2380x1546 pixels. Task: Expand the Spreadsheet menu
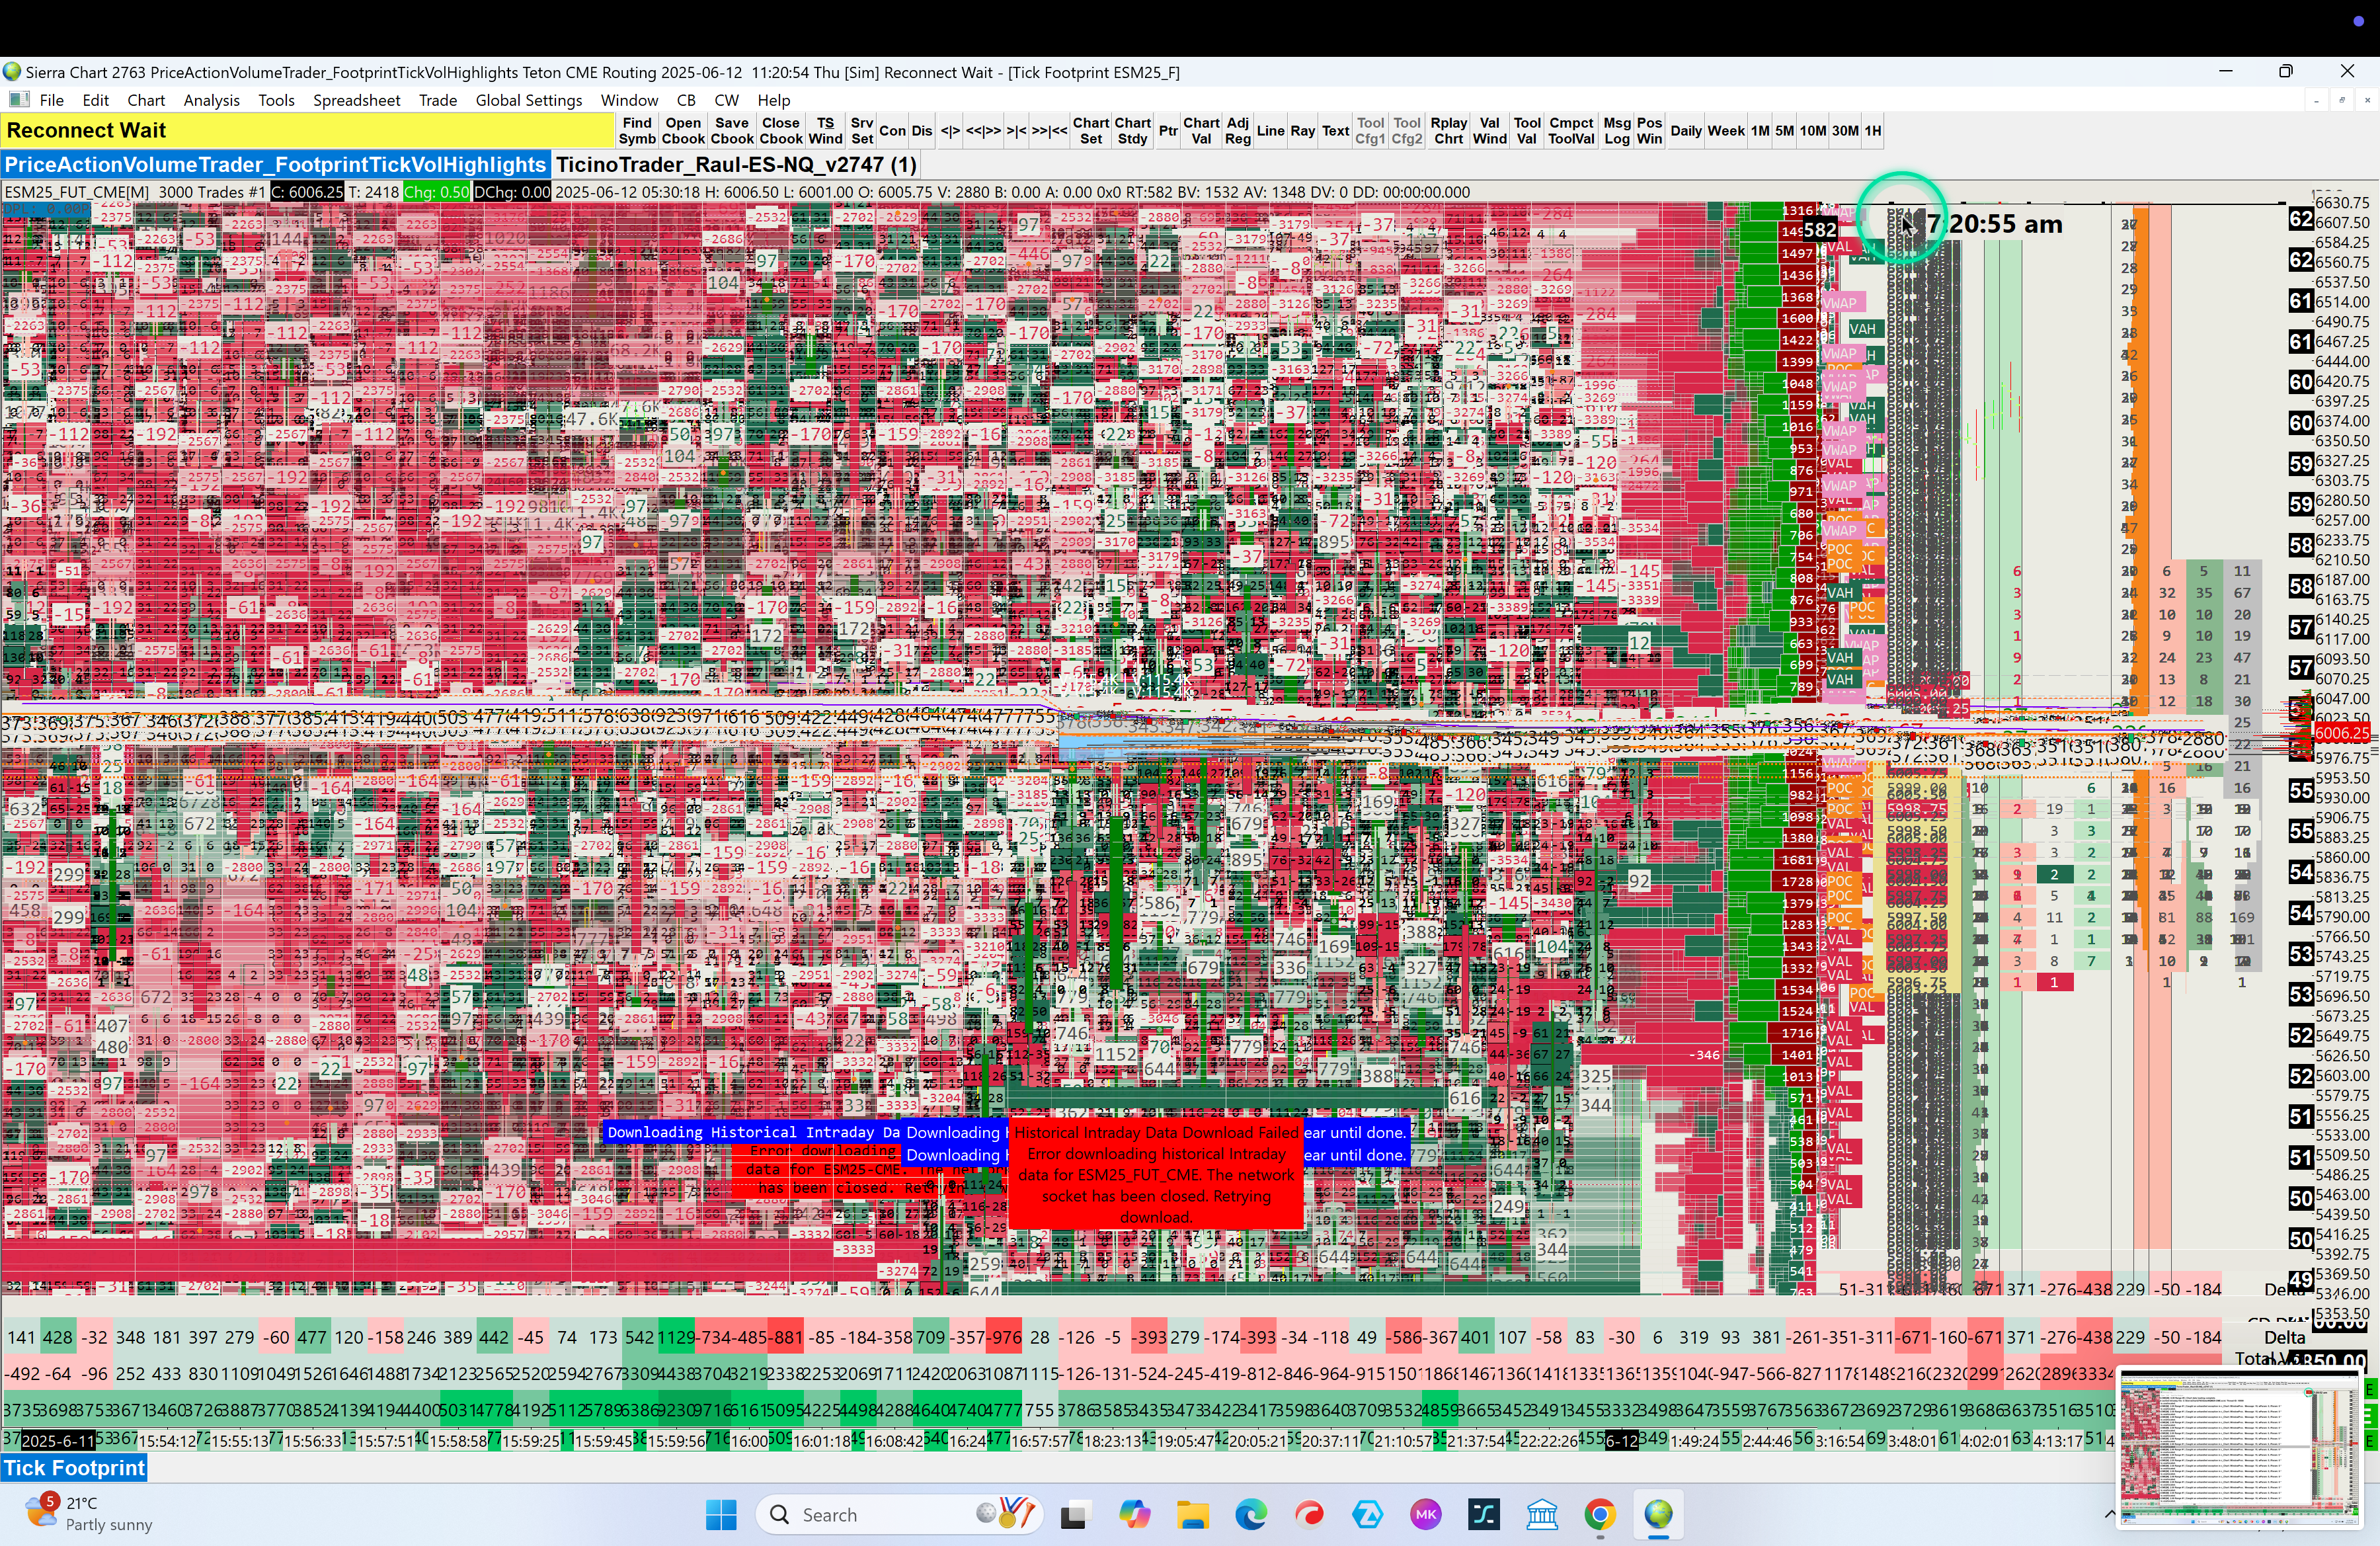click(x=356, y=100)
